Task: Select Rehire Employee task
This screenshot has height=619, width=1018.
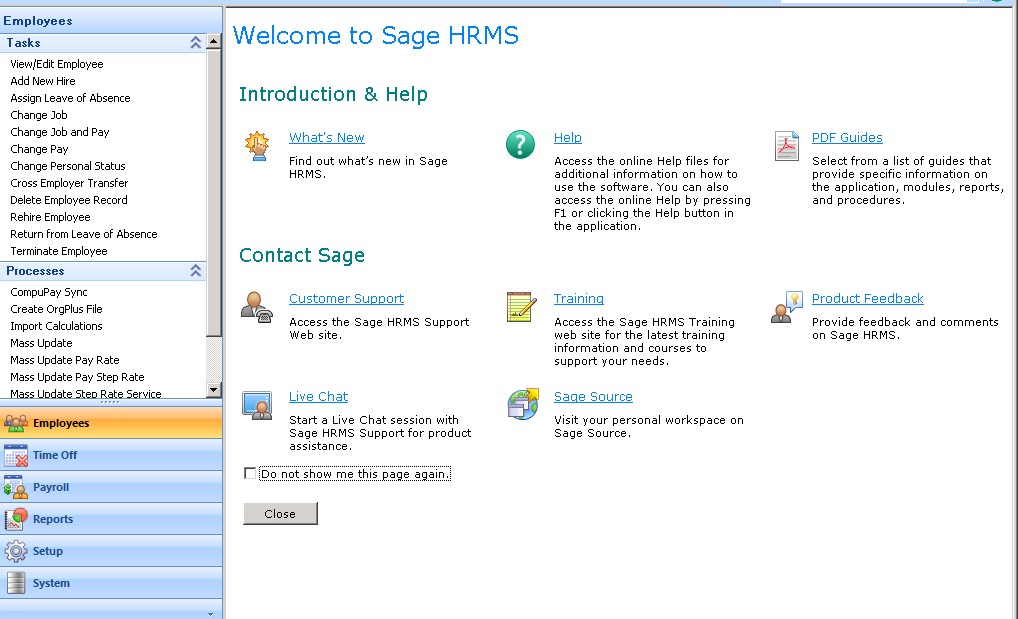Action: pos(50,217)
